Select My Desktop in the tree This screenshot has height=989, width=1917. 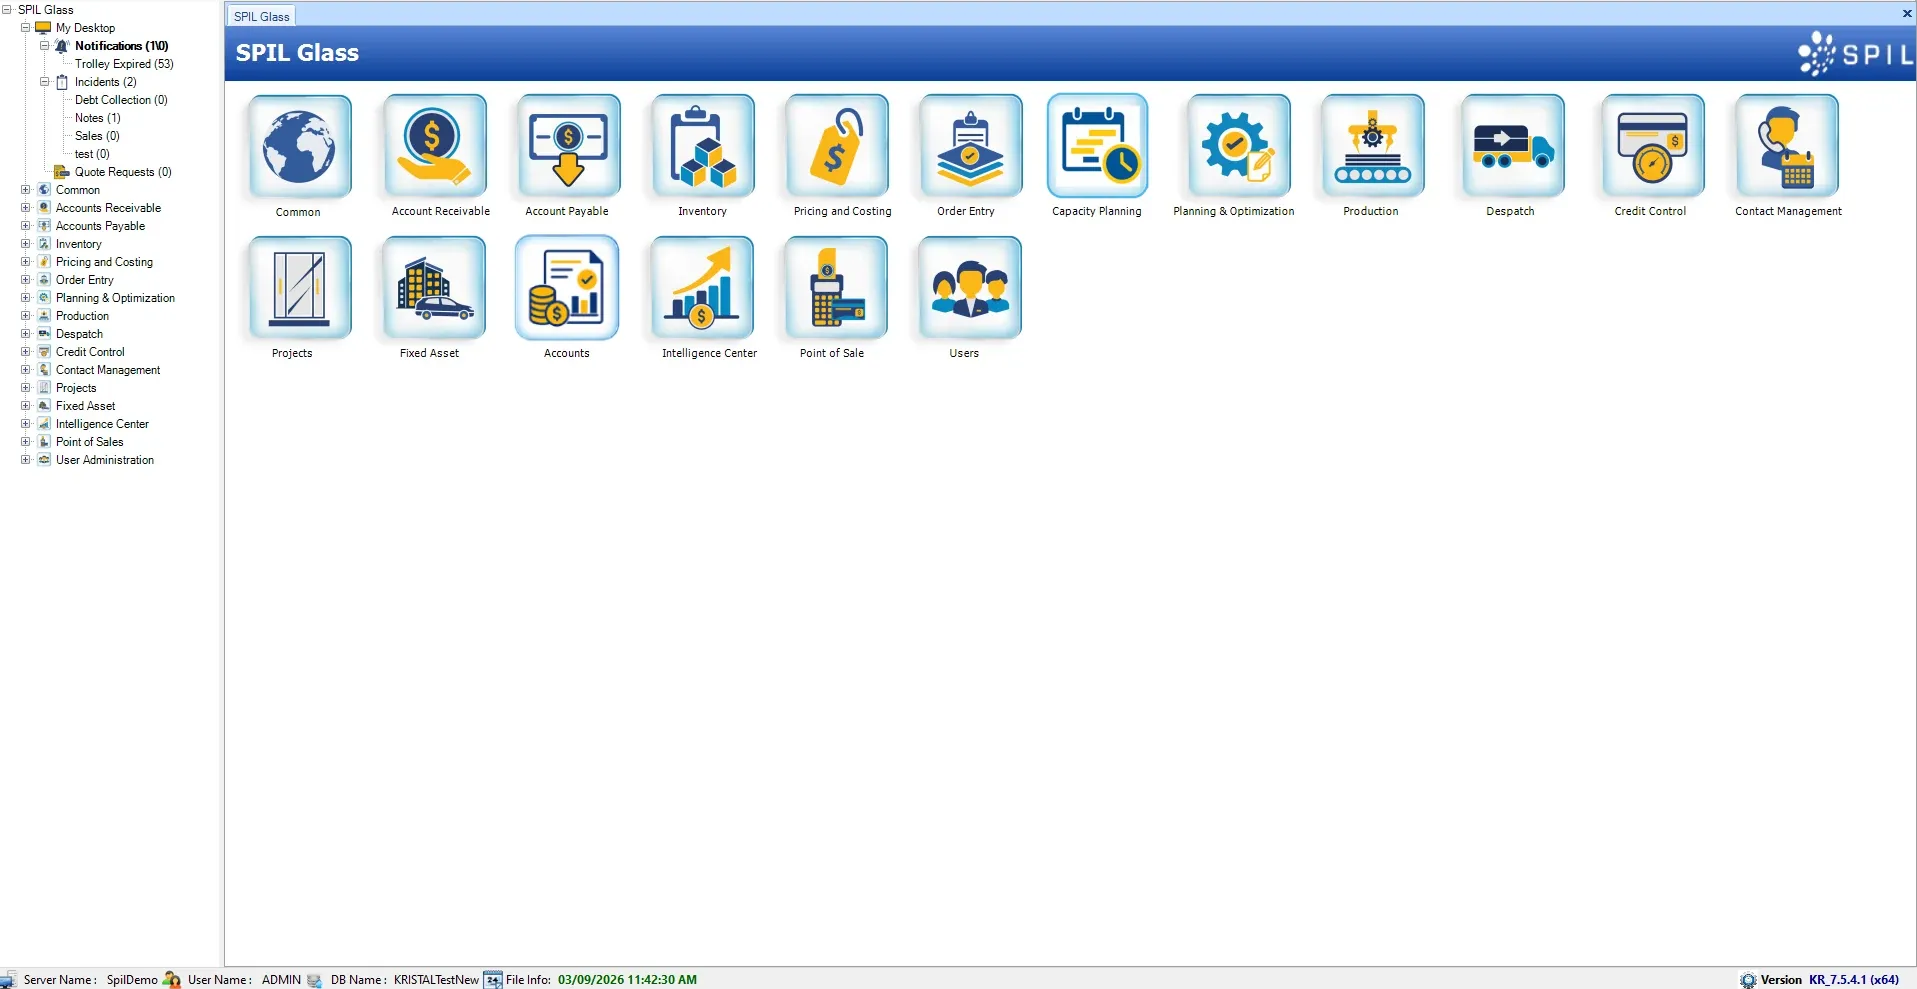pyautogui.click(x=85, y=28)
